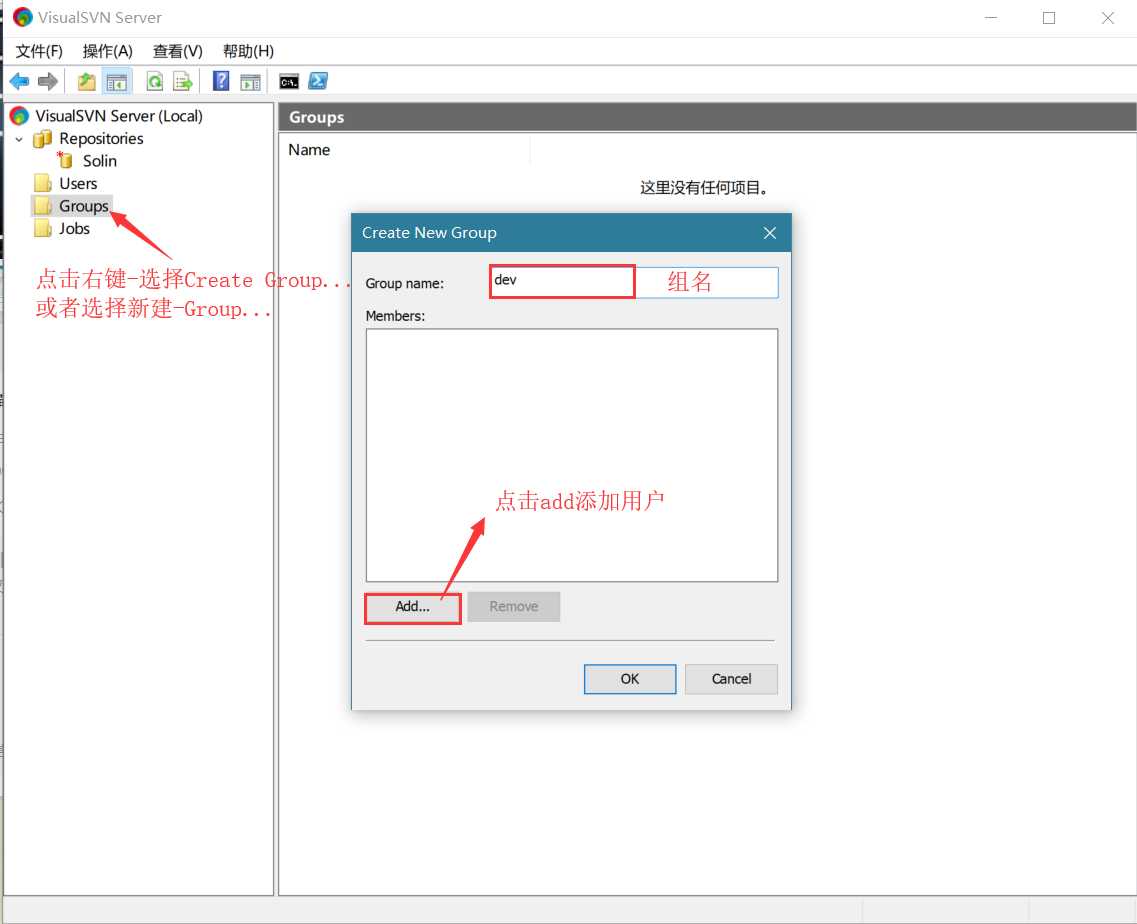Select the Jobs folder icon
This screenshot has width=1137, height=924.
(x=43, y=228)
